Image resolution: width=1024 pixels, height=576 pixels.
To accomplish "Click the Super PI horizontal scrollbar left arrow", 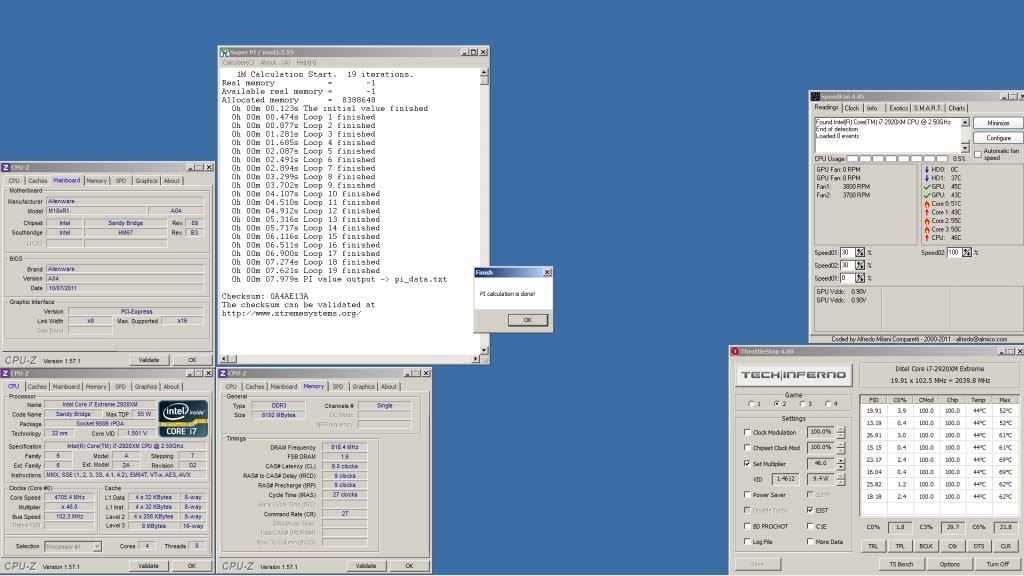I will [224, 359].
